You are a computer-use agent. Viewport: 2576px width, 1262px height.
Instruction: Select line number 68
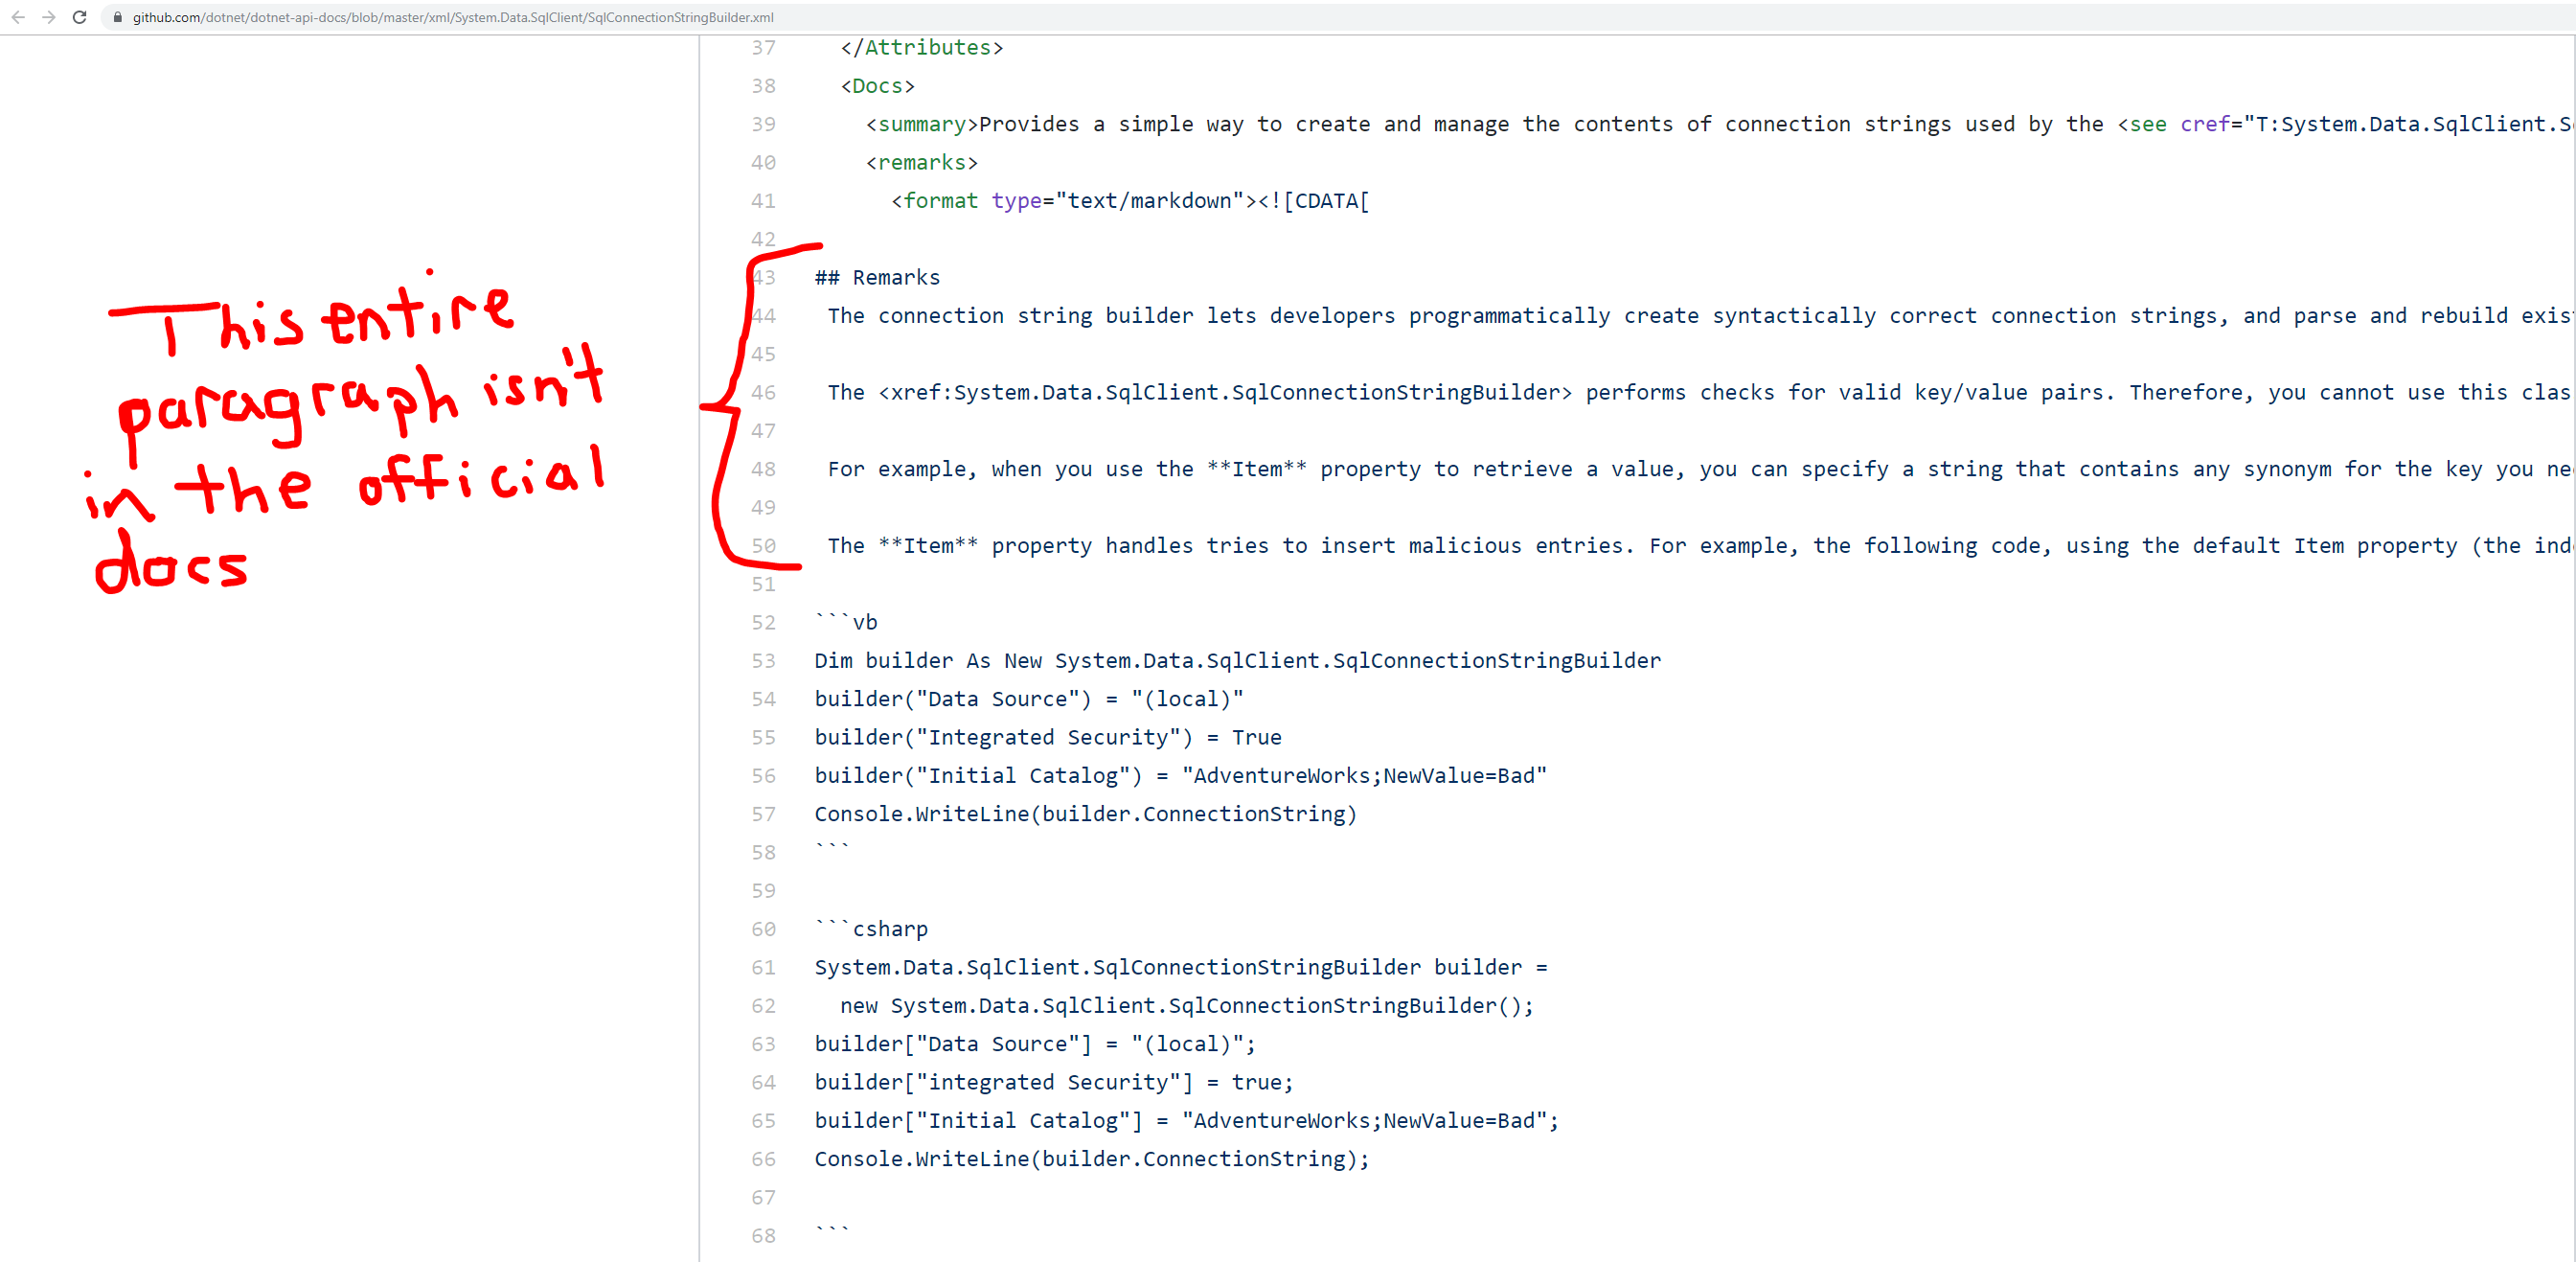(764, 1236)
